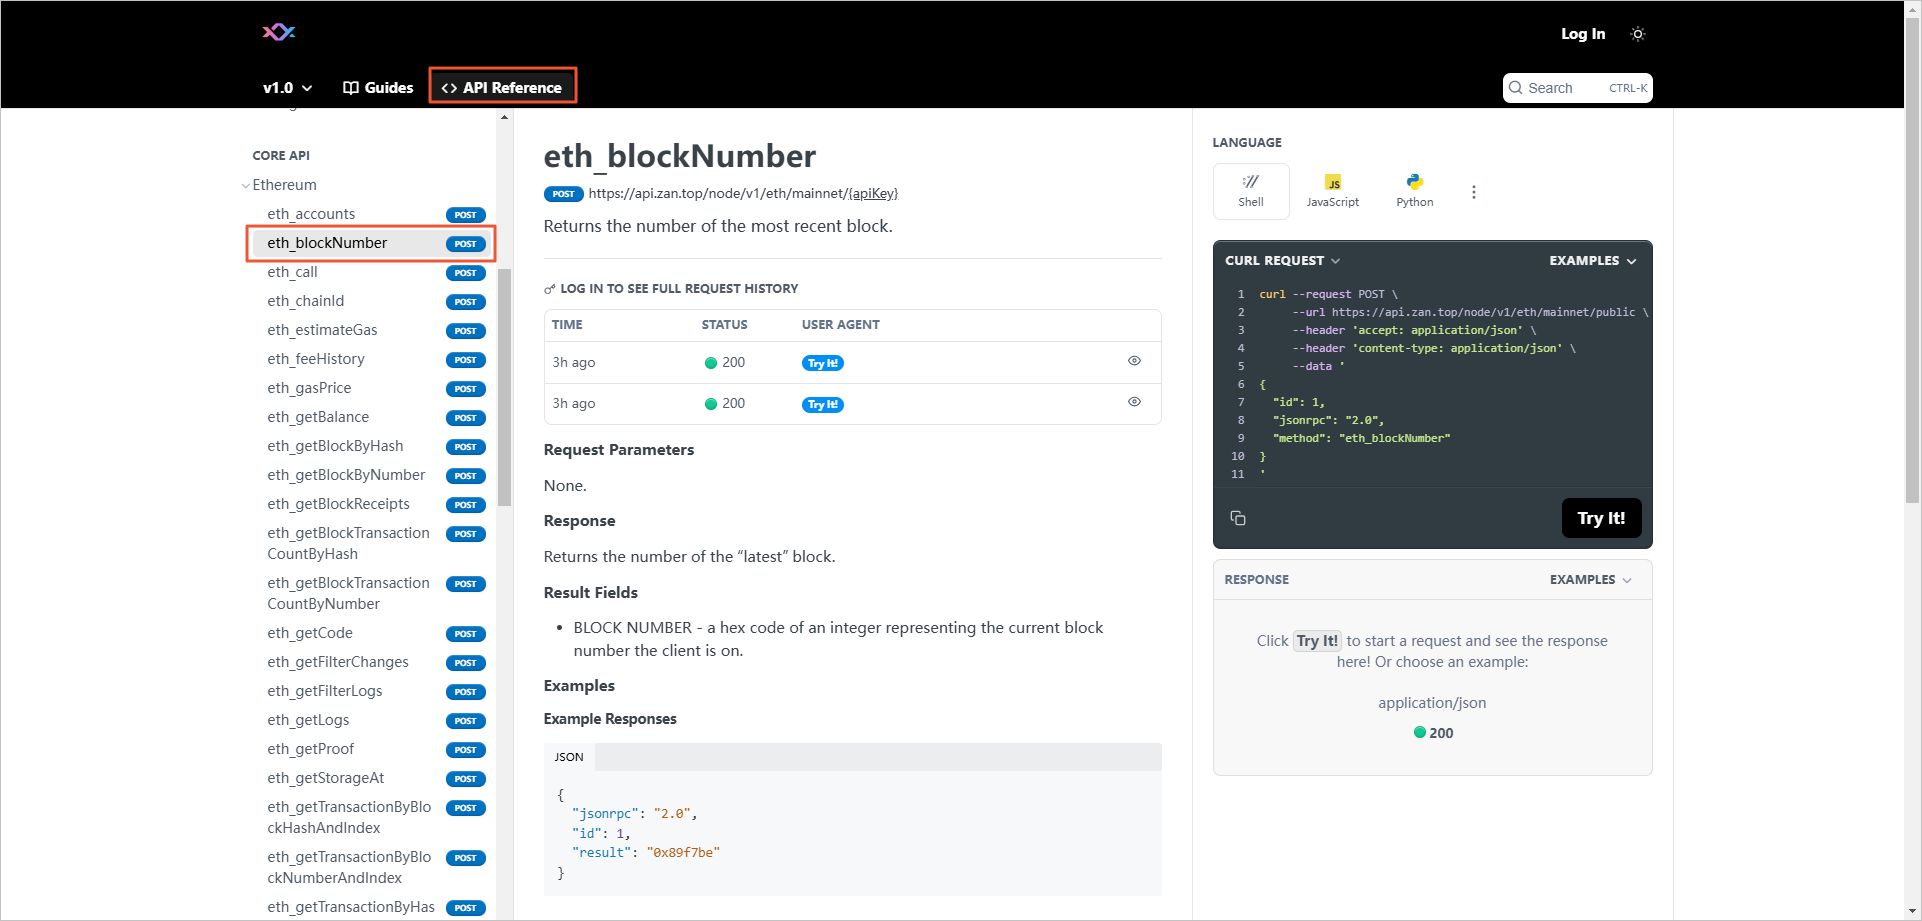Image resolution: width=1922 pixels, height=921 pixels.
Task: Click the black Try It! button
Action: pyautogui.click(x=1601, y=518)
